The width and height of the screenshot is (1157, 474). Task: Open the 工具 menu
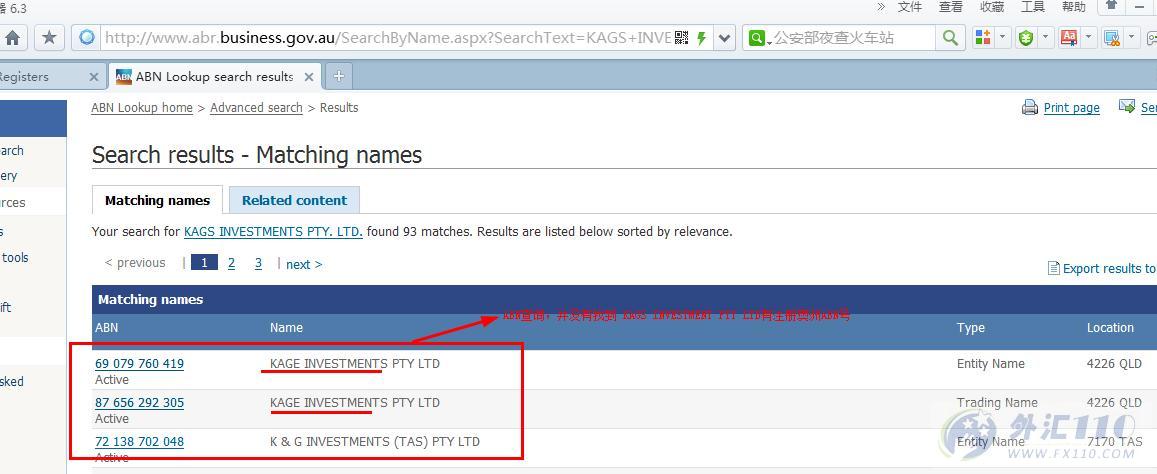[x=1033, y=7]
